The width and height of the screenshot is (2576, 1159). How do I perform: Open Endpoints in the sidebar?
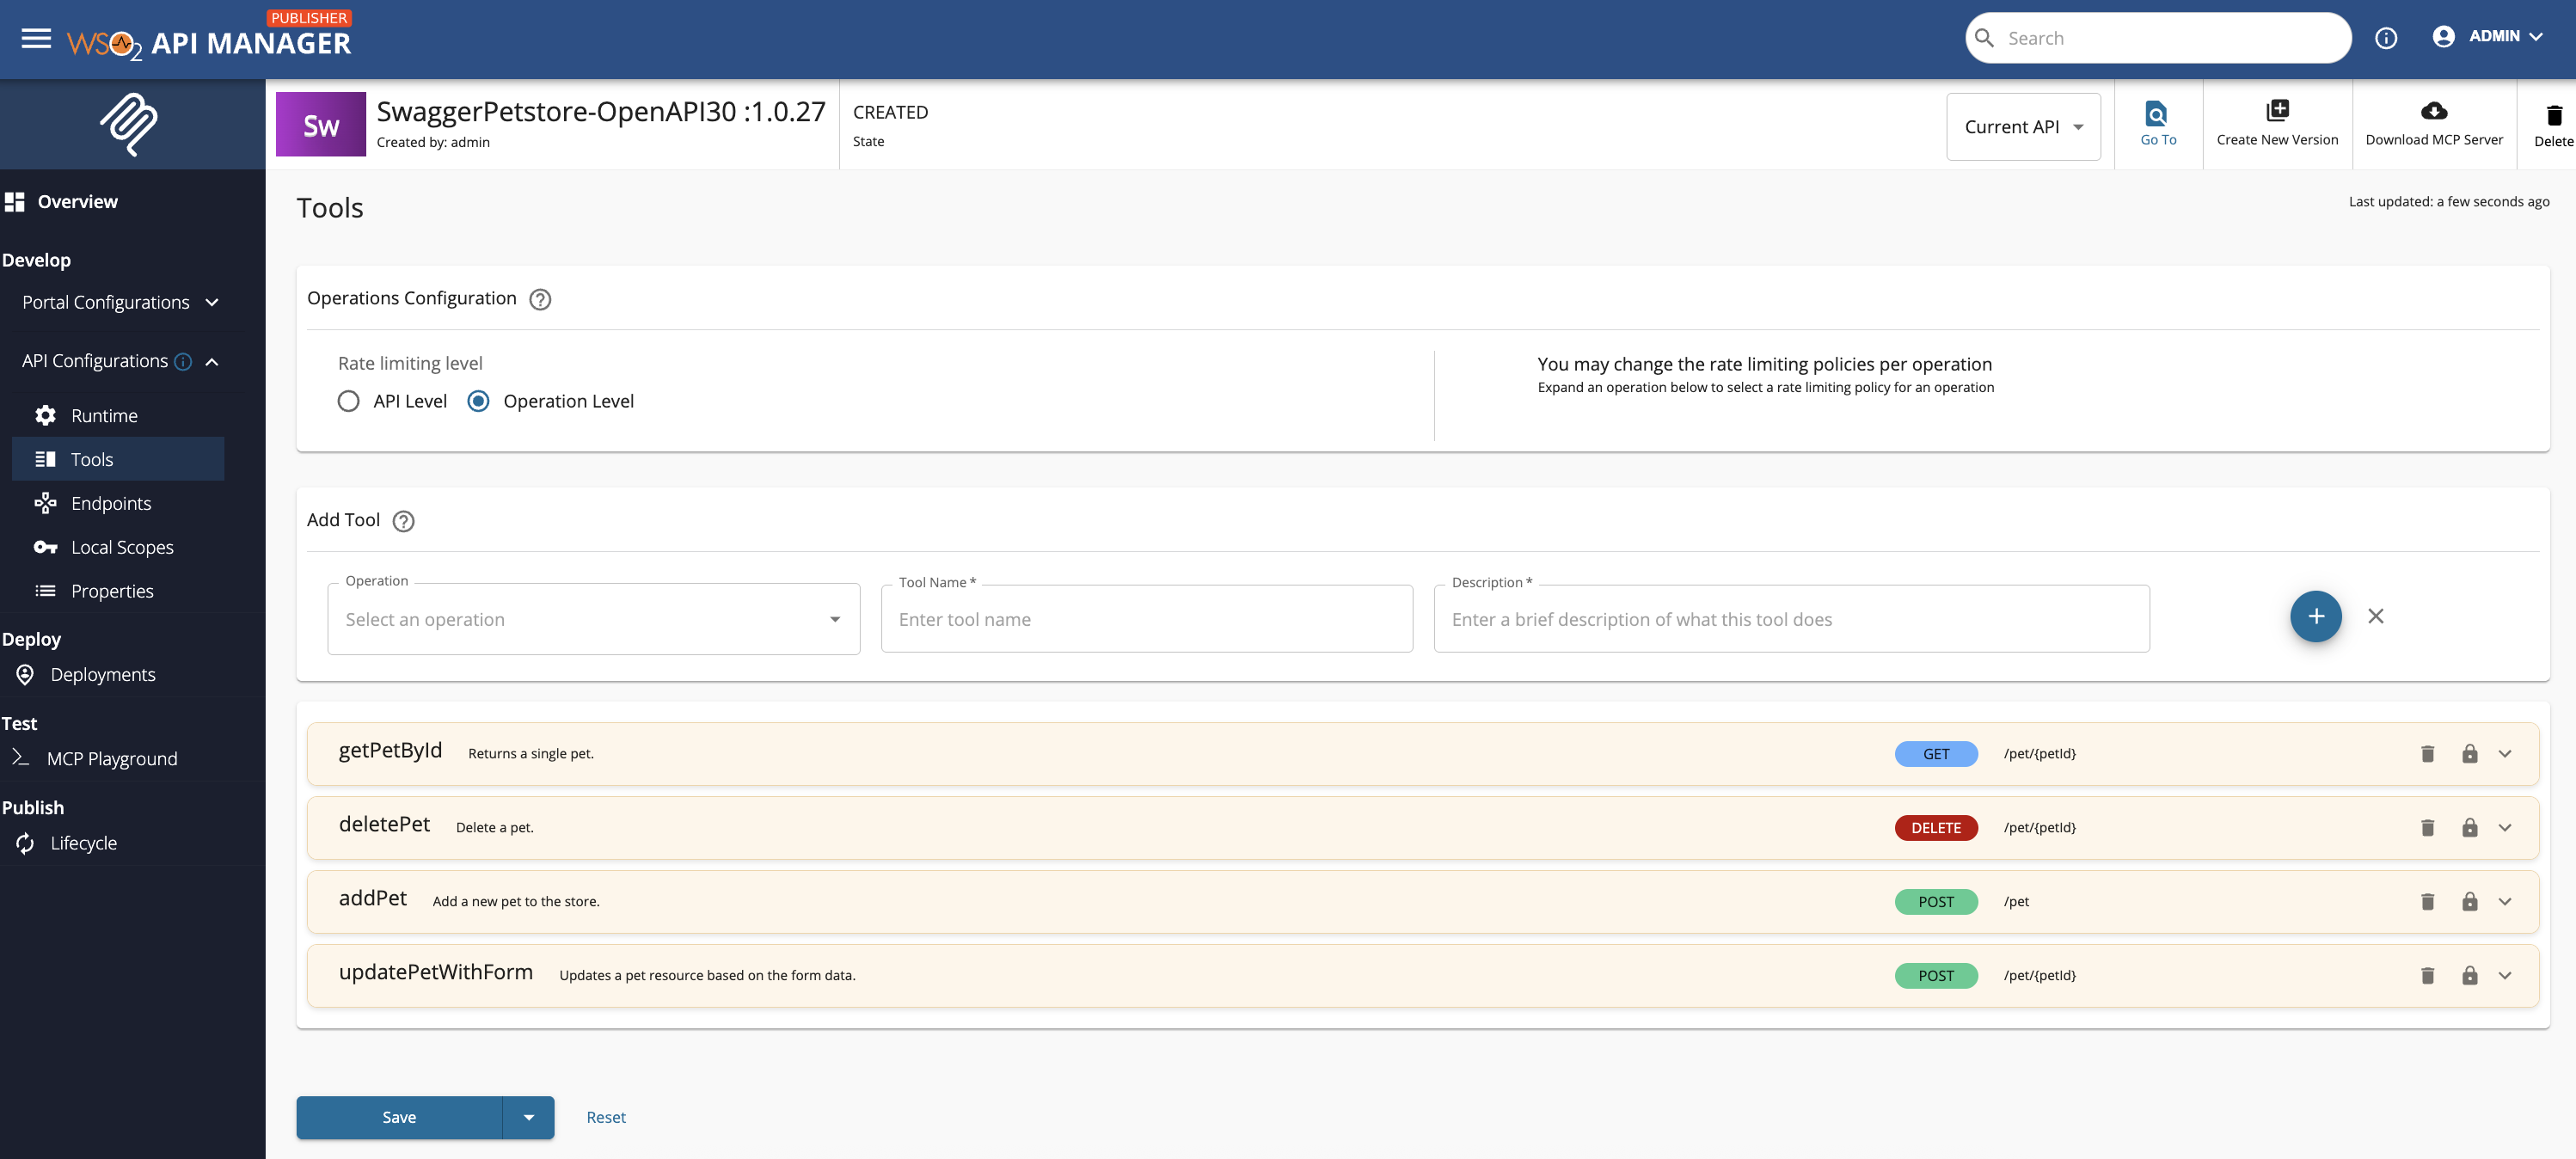click(111, 503)
